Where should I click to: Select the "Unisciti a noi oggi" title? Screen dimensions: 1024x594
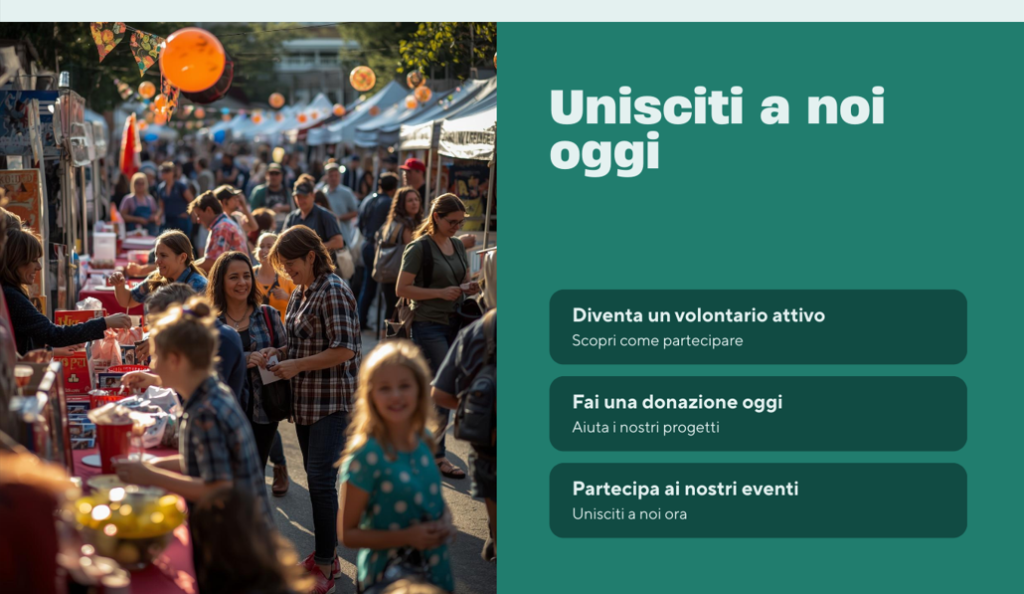(716, 131)
